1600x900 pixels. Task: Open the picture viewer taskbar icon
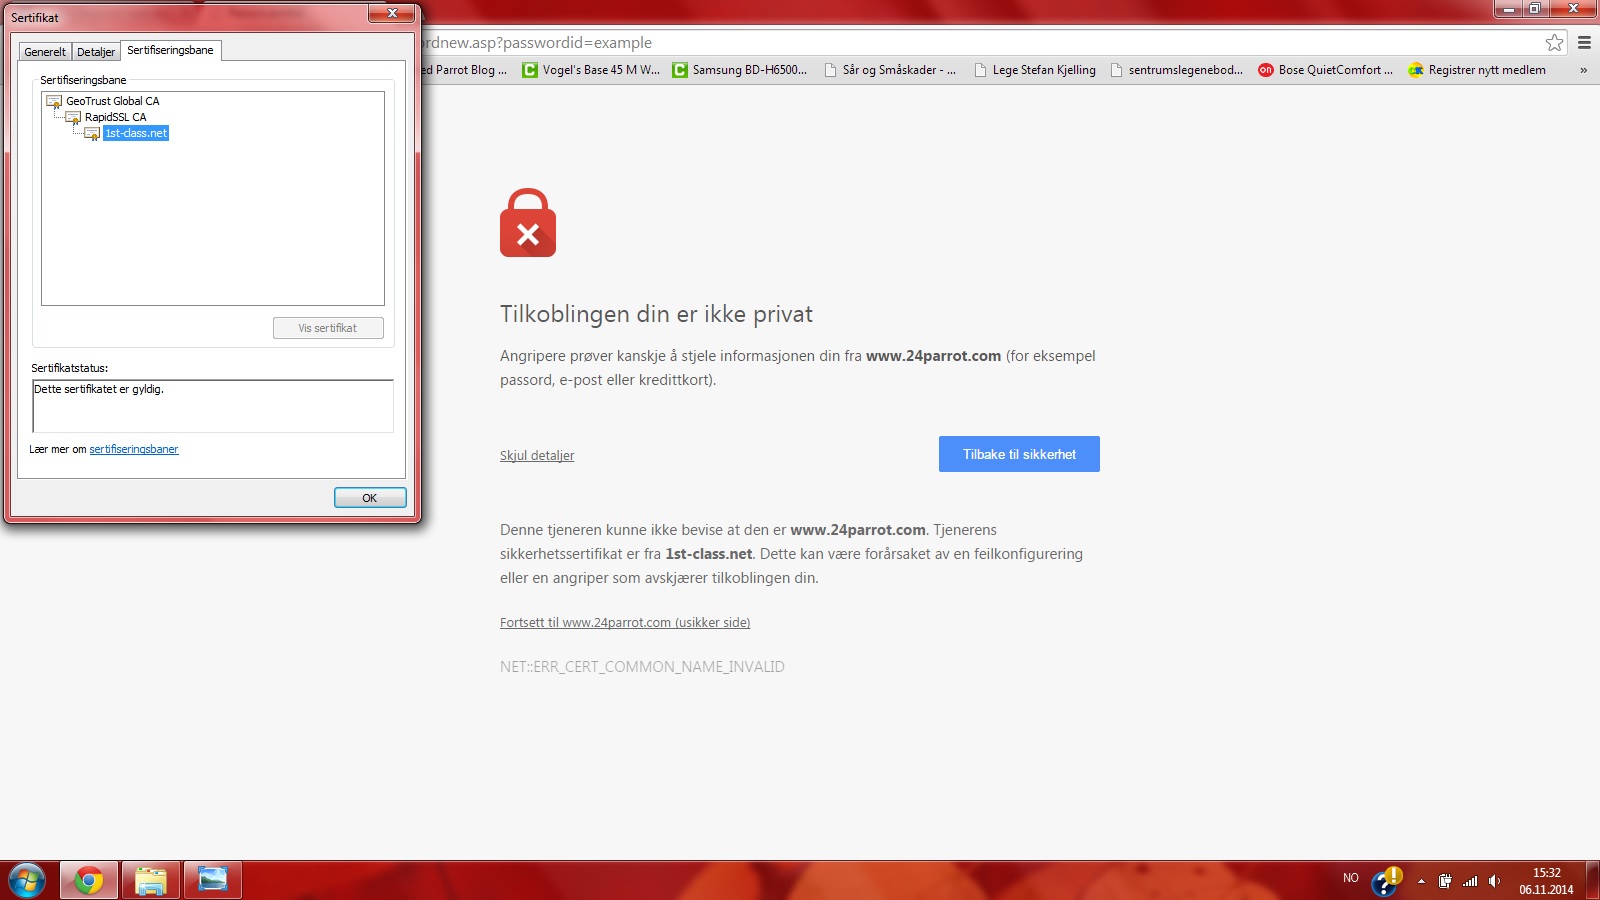[x=213, y=881]
